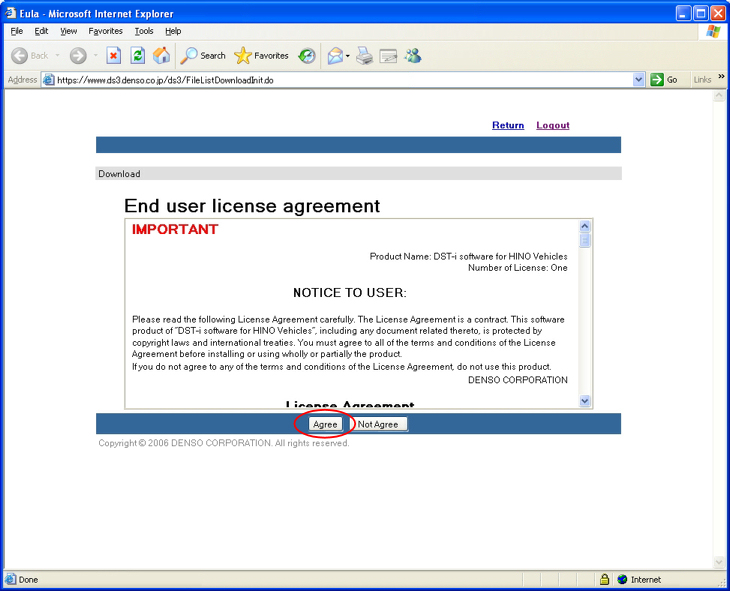730x591 pixels.
Task: Open the Help menu
Action: (x=173, y=31)
